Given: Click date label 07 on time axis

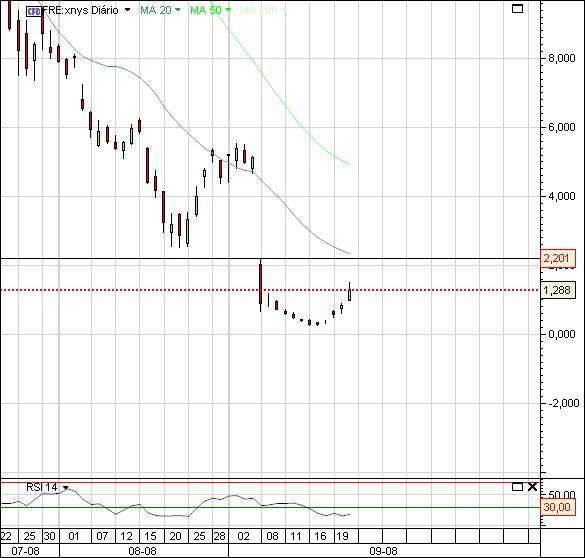Looking at the screenshot, I should click(x=102, y=536).
